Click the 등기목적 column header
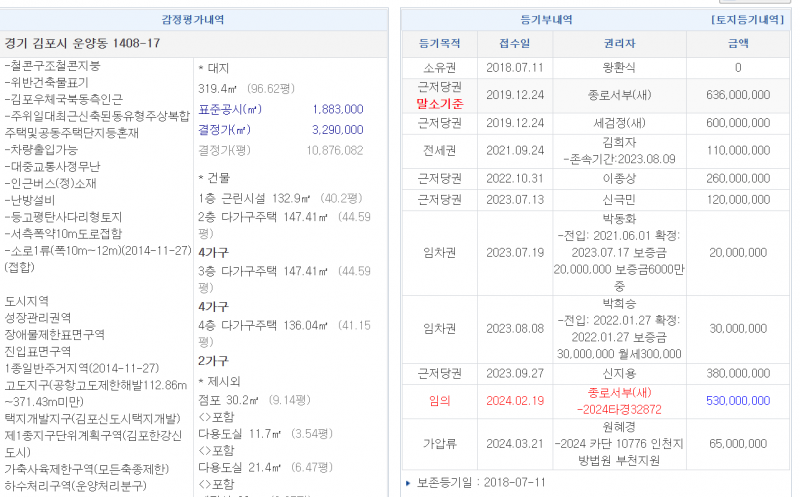The image size is (800, 497). (x=439, y=43)
